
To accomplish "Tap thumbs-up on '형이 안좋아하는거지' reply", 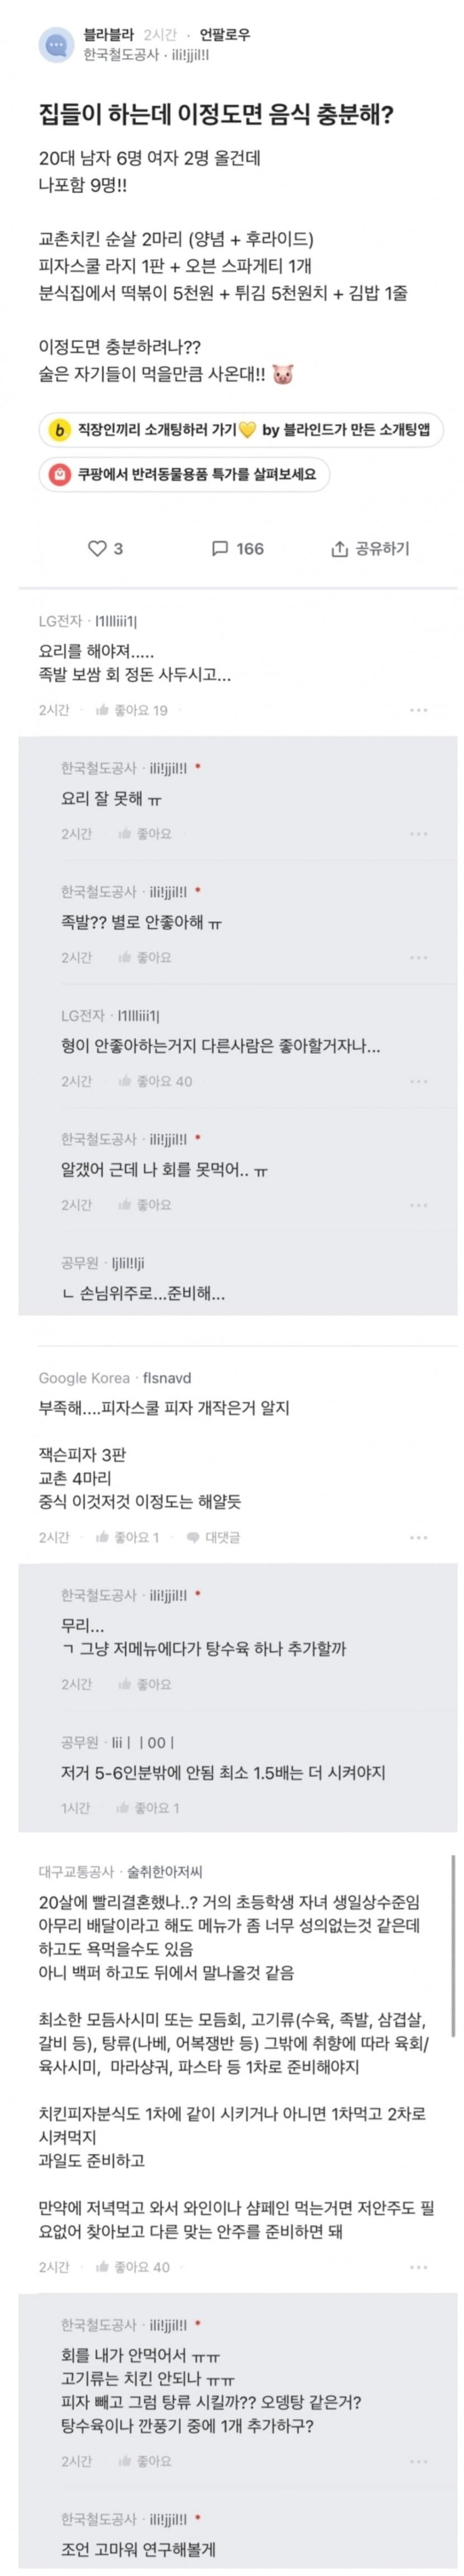I will click(125, 1081).
